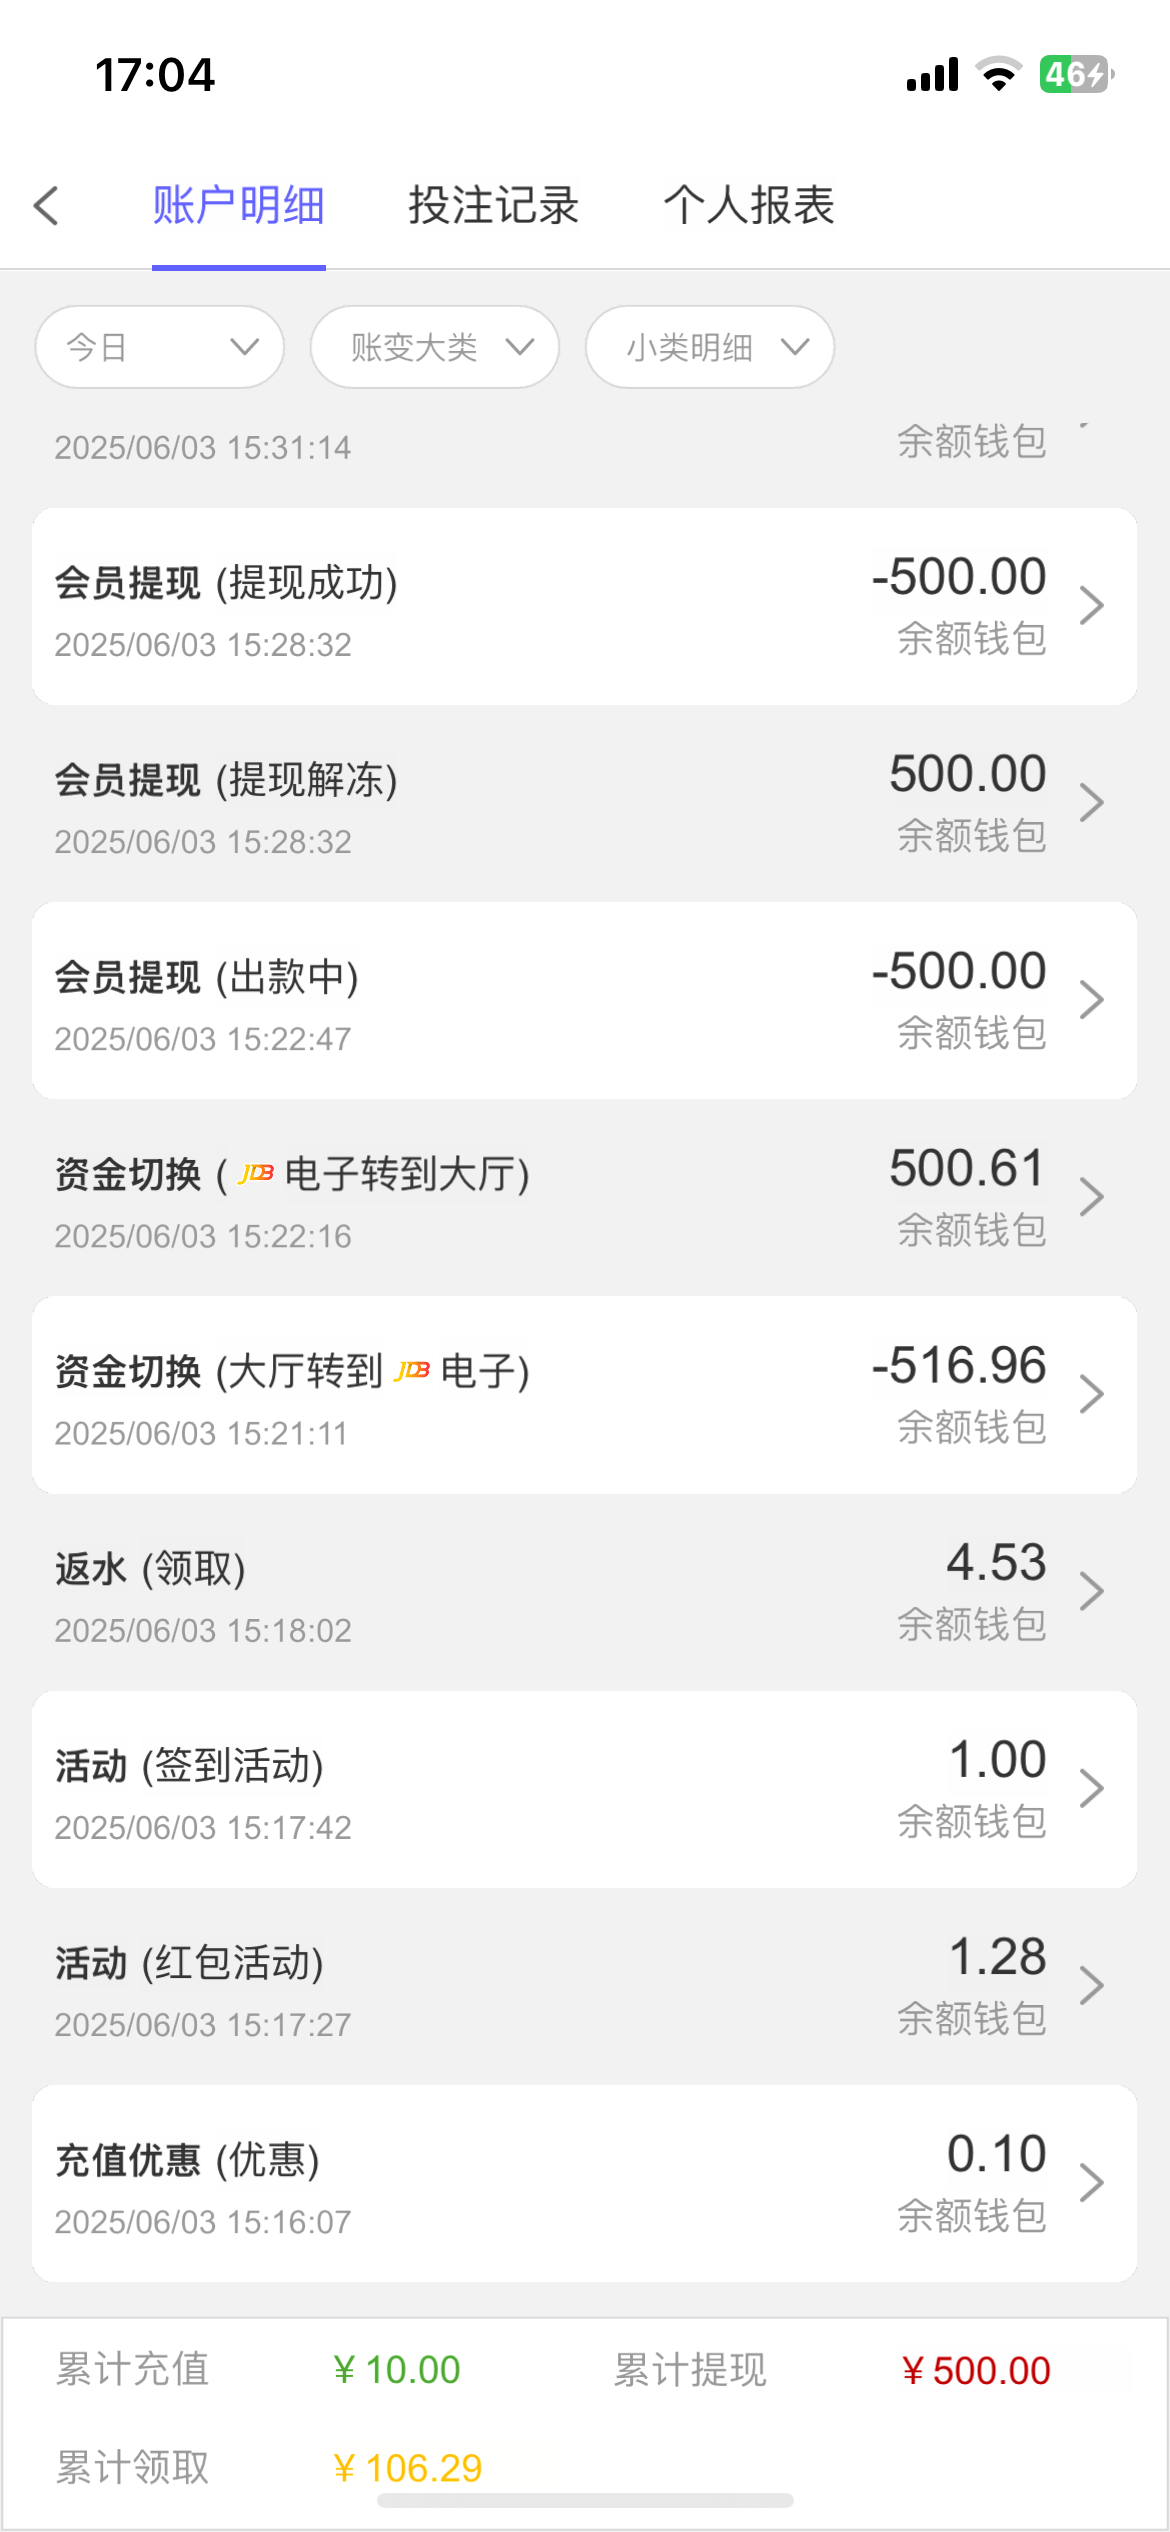
Task: Open chevron for 出款中 withdrawal entry
Action: click(x=1091, y=1000)
